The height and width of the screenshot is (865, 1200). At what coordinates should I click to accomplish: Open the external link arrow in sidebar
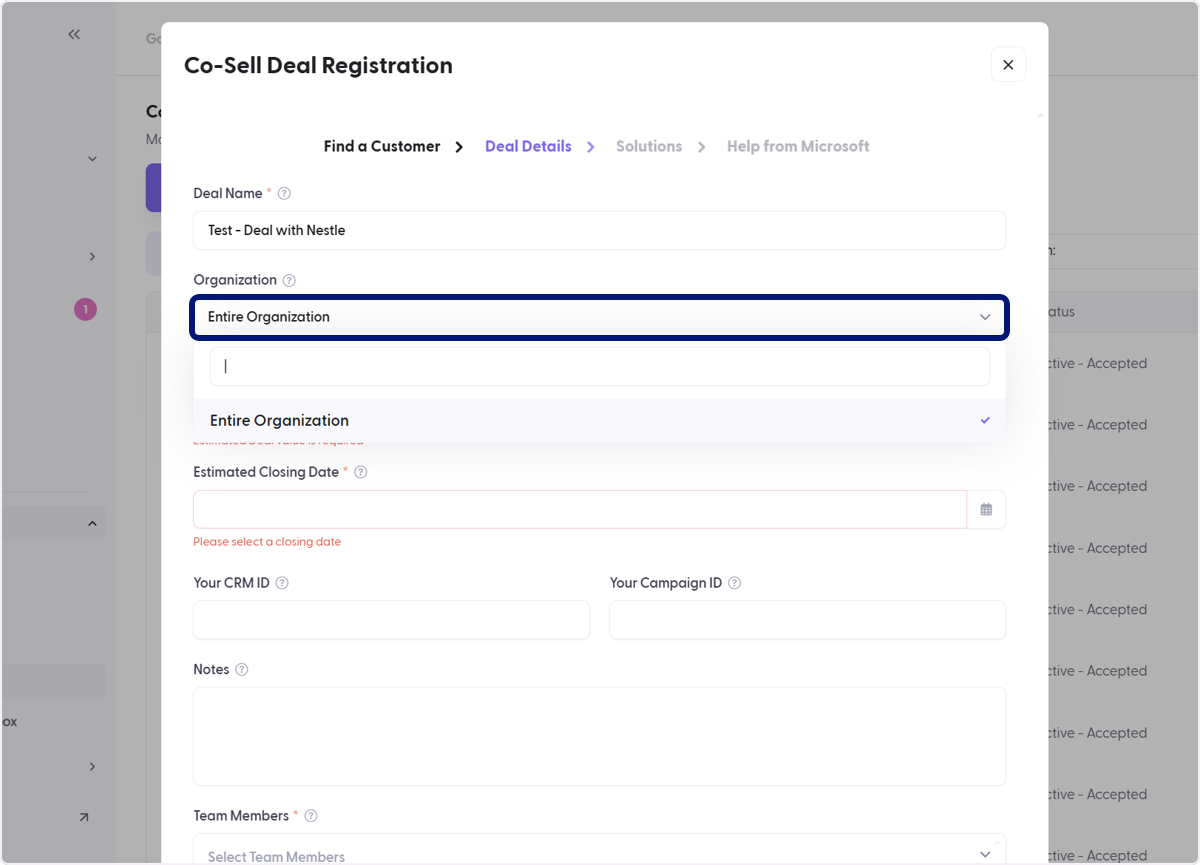click(x=84, y=817)
